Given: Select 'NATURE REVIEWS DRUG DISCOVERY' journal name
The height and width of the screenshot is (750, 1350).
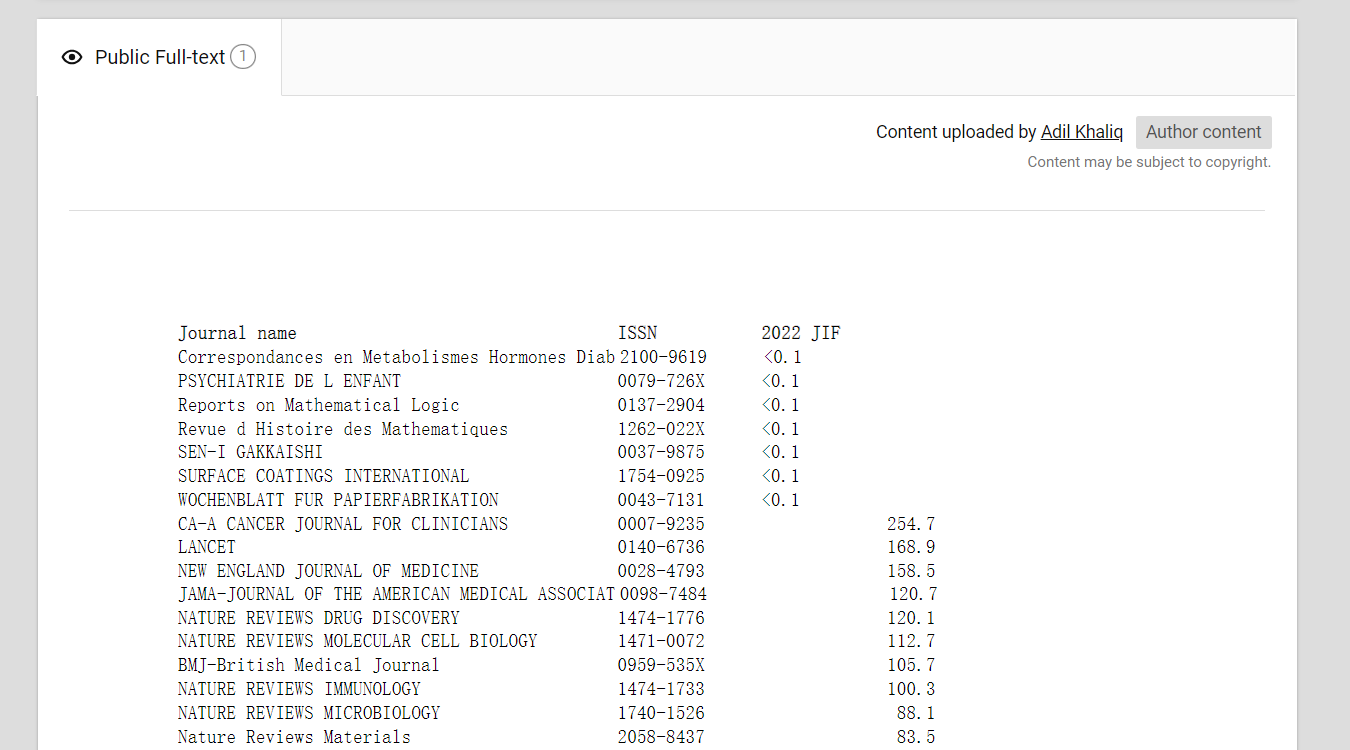Looking at the screenshot, I should pos(319,618).
